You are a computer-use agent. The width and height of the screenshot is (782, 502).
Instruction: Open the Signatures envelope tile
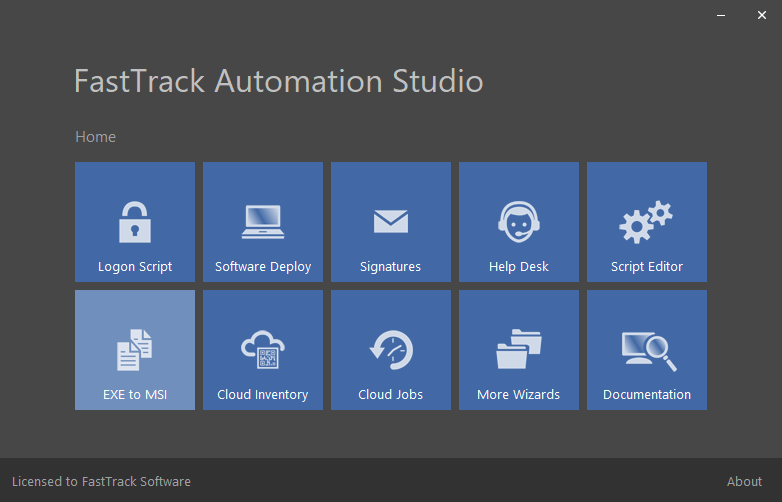click(x=391, y=222)
